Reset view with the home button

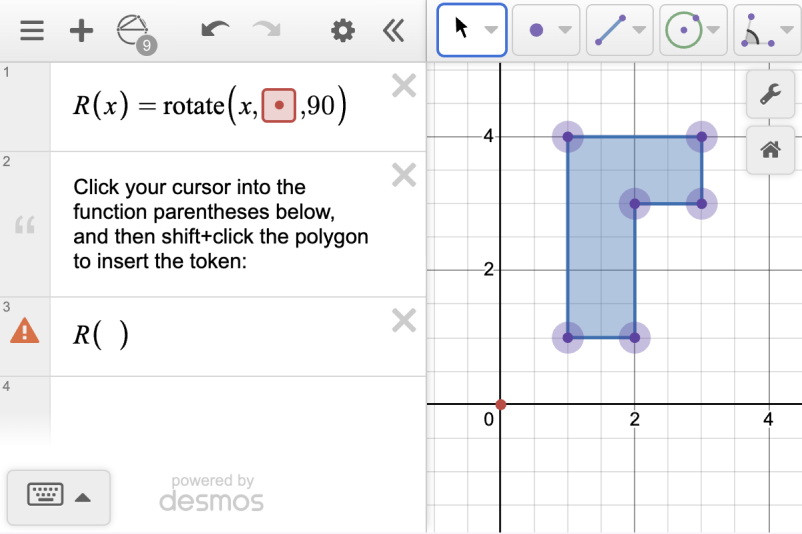(x=770, y=150)
